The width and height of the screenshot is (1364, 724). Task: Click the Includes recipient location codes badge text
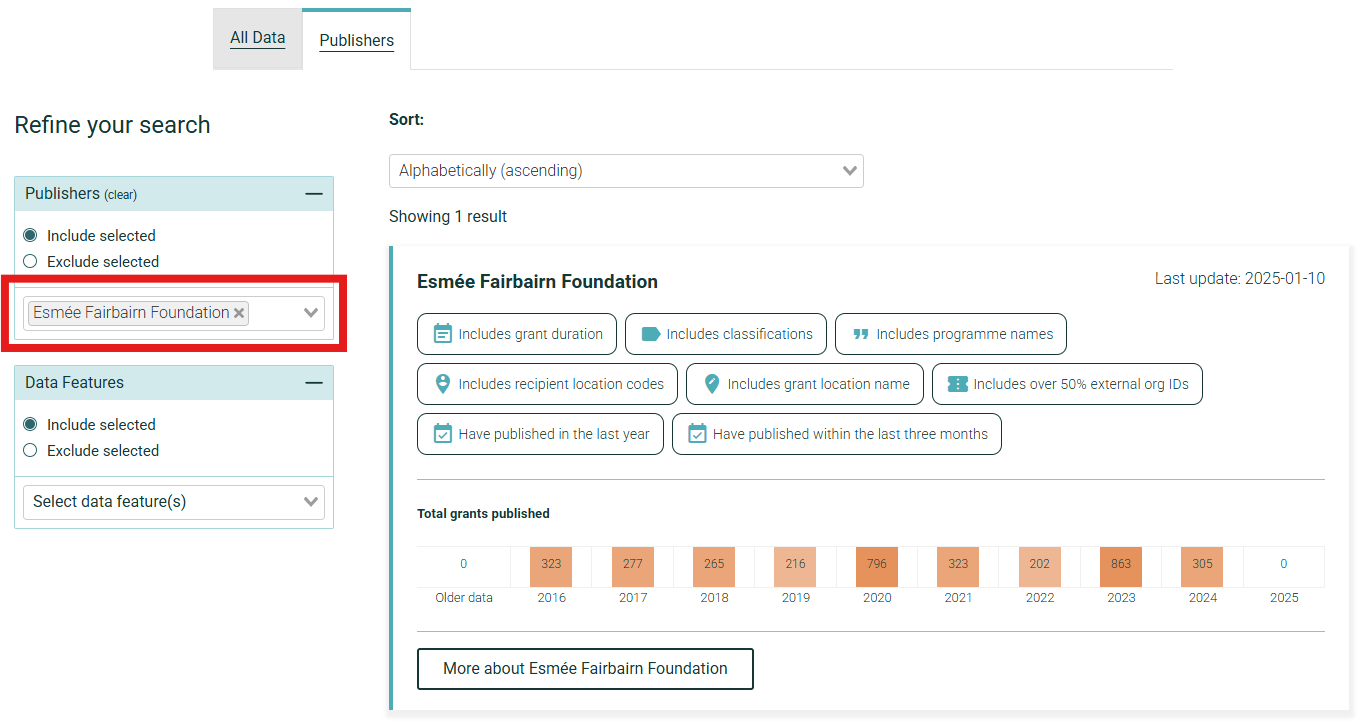(x=561, y=384)
